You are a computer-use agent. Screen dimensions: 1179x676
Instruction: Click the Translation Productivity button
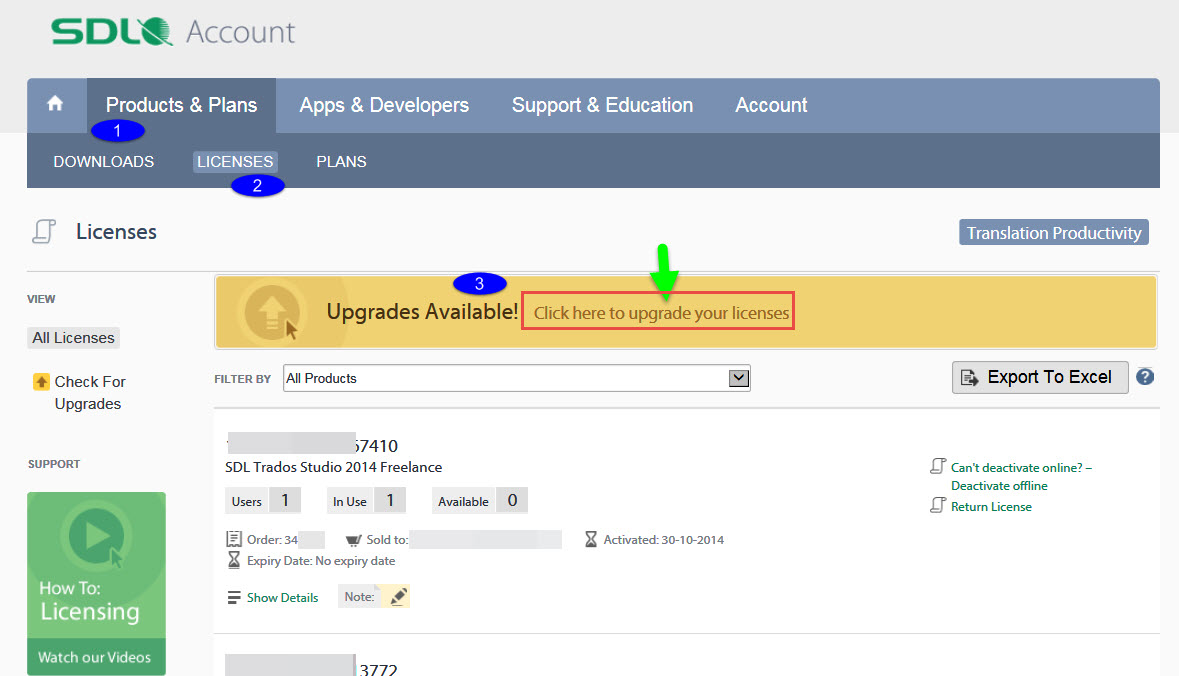coord(1053,232)
